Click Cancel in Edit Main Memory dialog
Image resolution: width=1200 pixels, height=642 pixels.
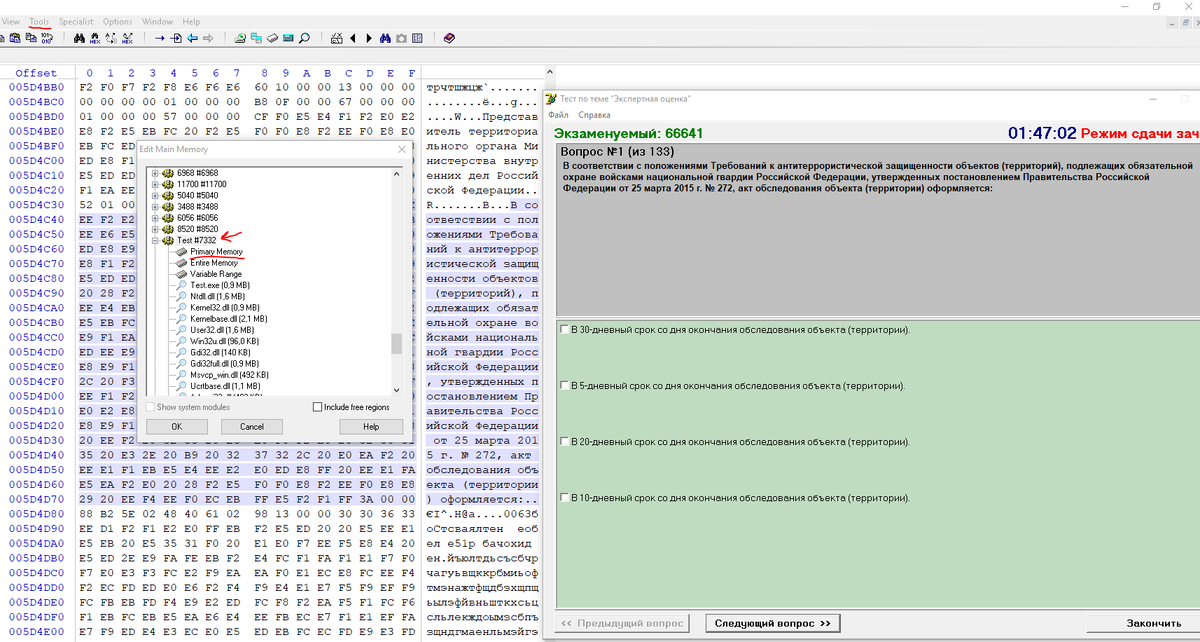[x=251, y=426]
